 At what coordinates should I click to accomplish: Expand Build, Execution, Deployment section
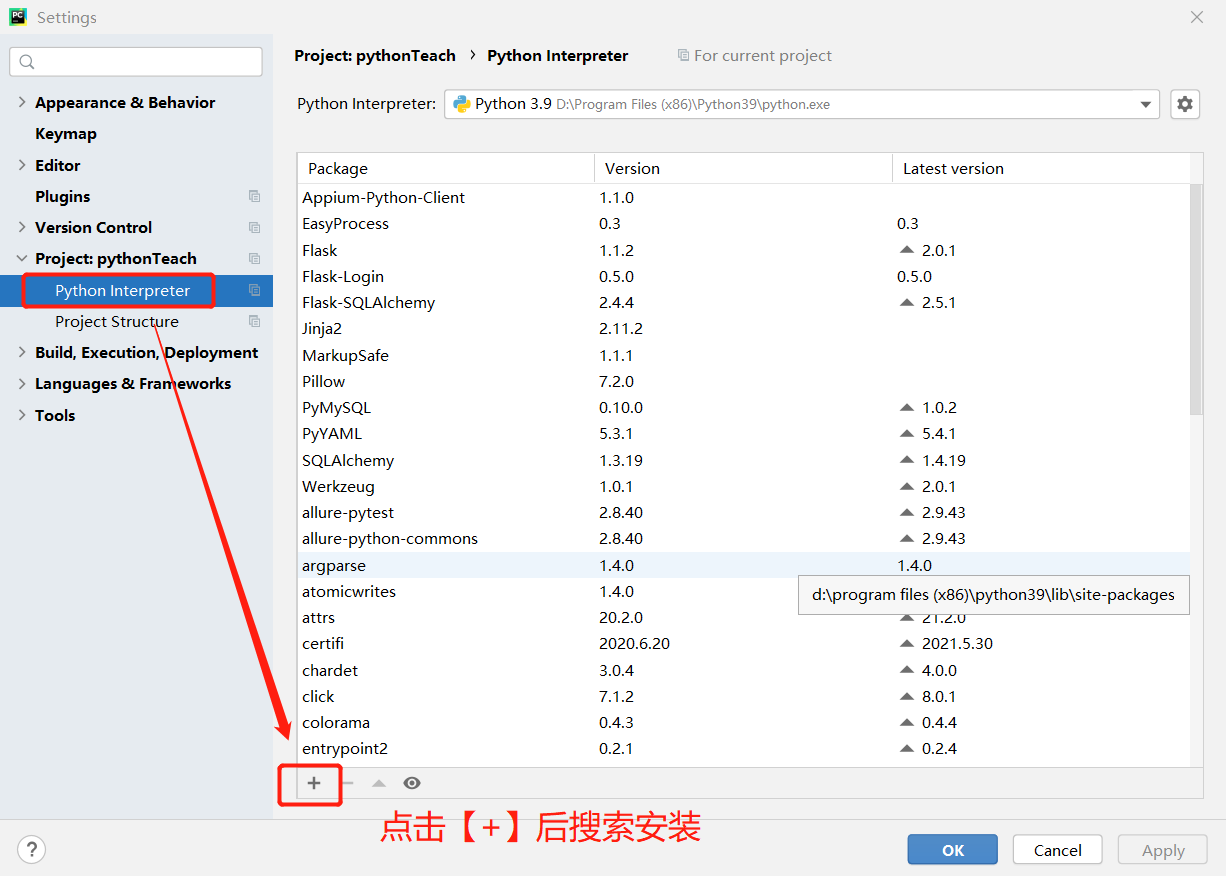[x=22, y=352]
